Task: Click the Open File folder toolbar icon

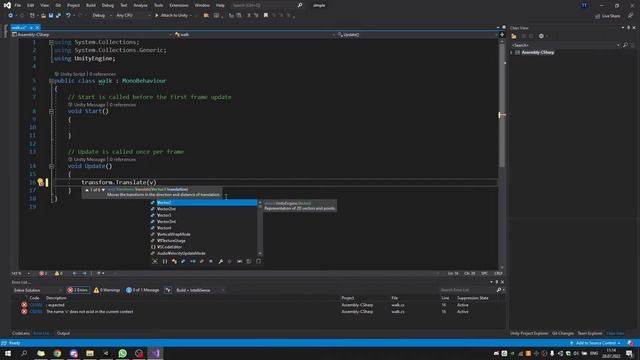Action: tap(43, 16)
